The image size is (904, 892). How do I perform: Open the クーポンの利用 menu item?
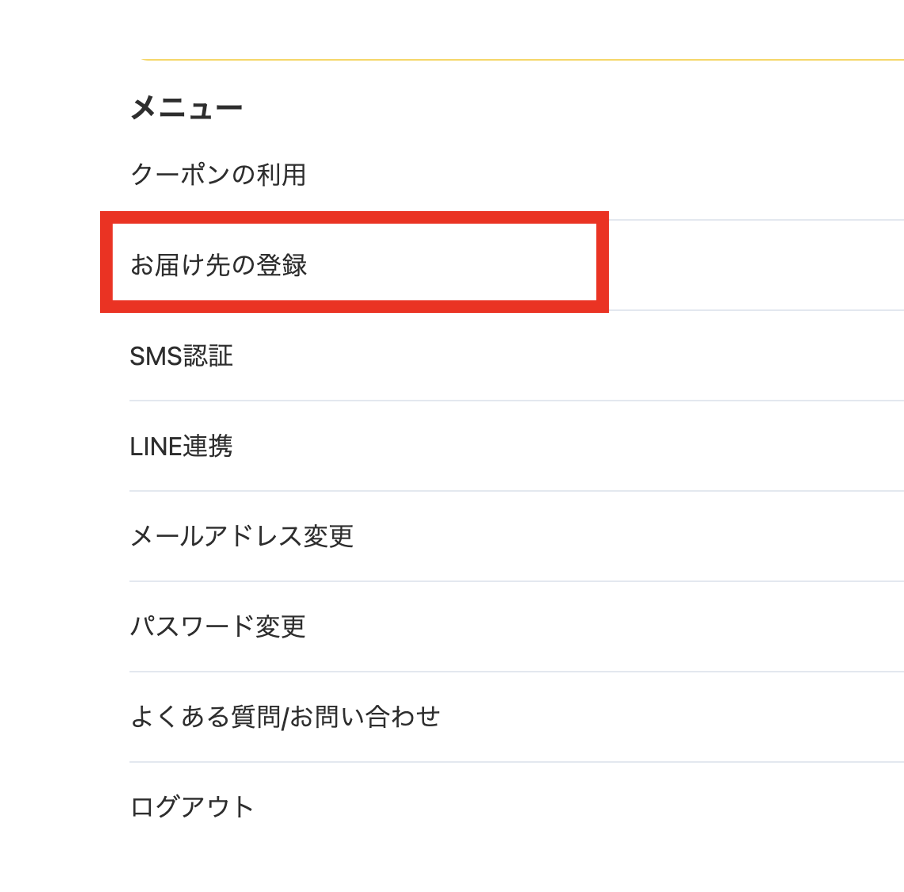tap(219, 175)
